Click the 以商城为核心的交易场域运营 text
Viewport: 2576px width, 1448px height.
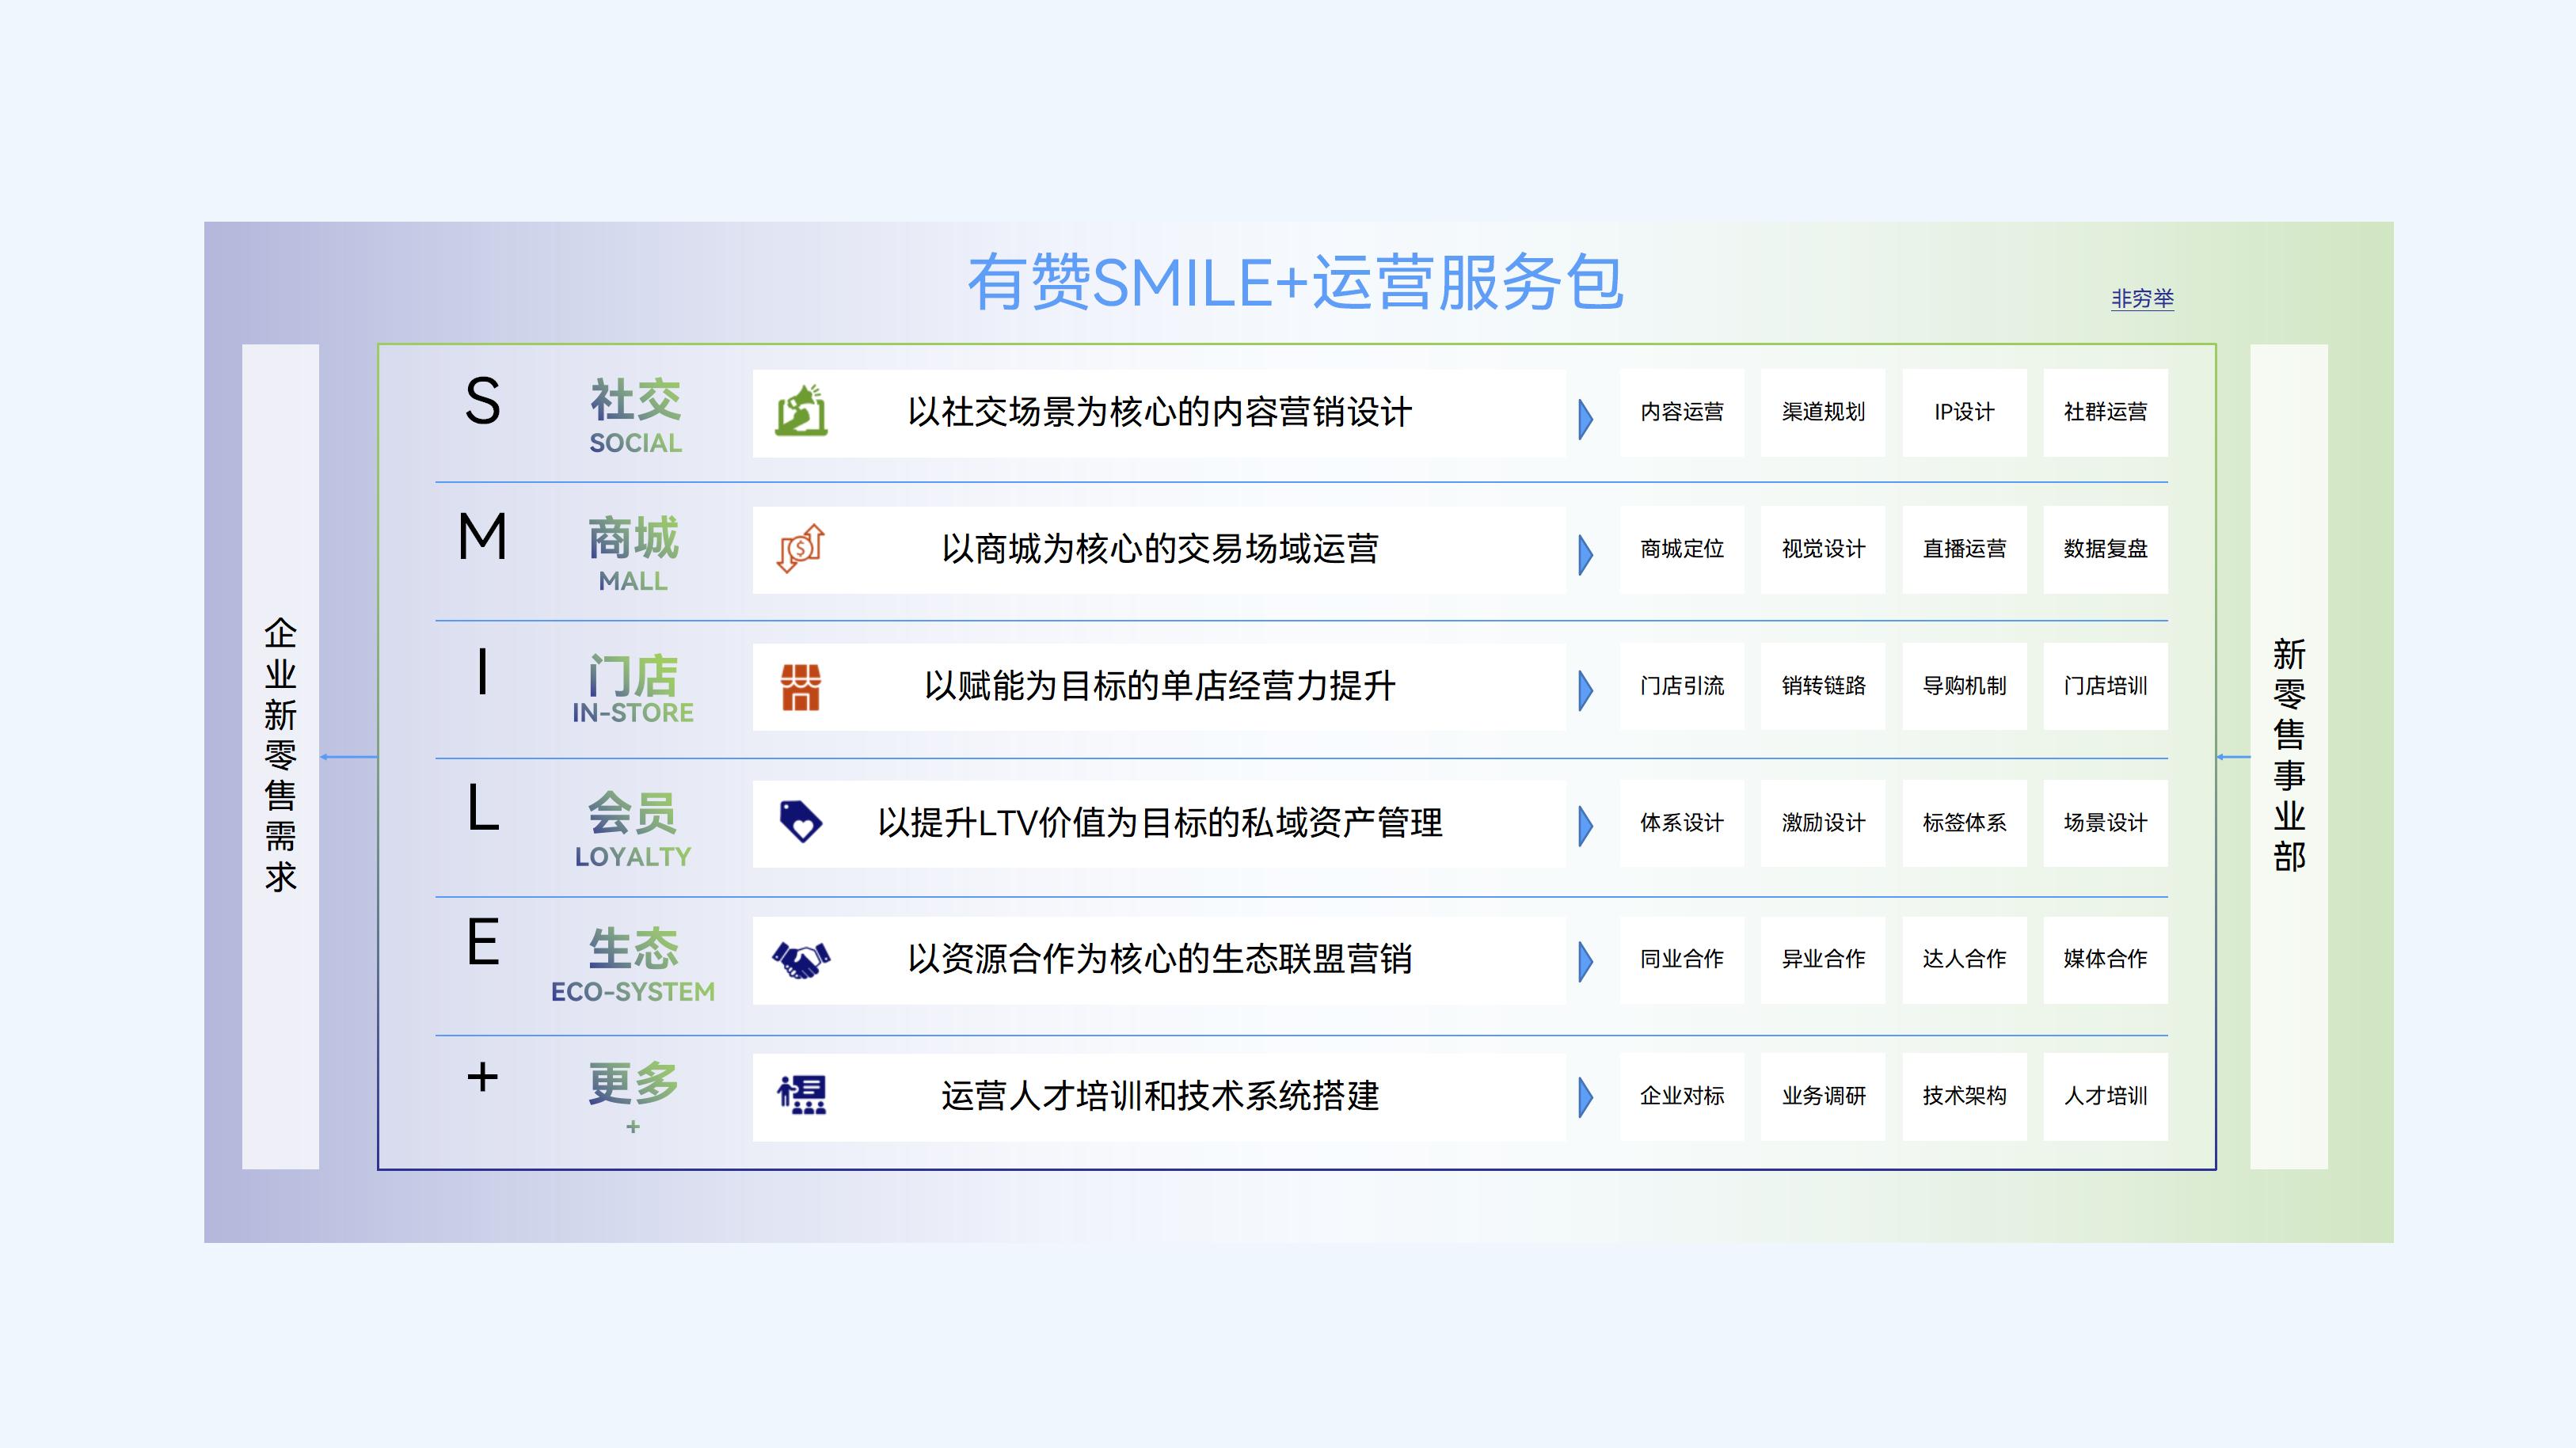(1159, 549)
